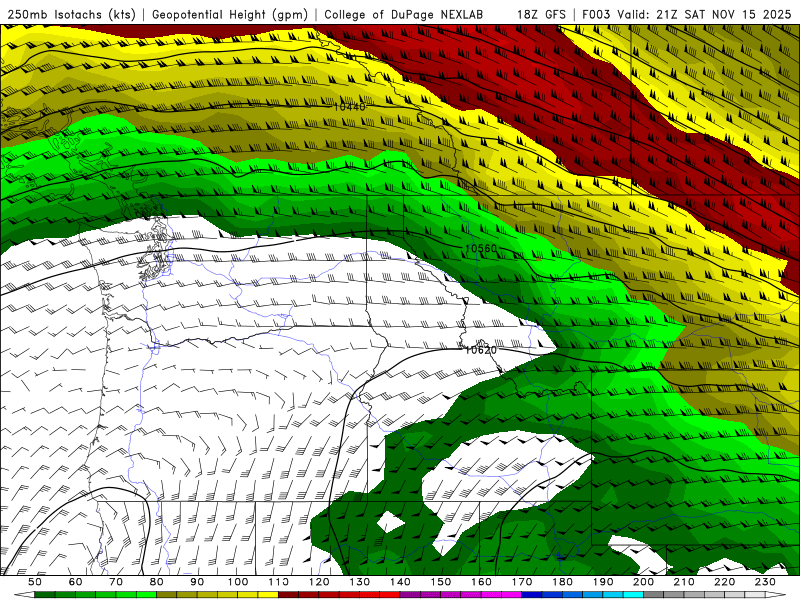Click the 120 value on color scale
This screenshot has width=800, height=600.
pyautogui.click(x=319, y=582)
